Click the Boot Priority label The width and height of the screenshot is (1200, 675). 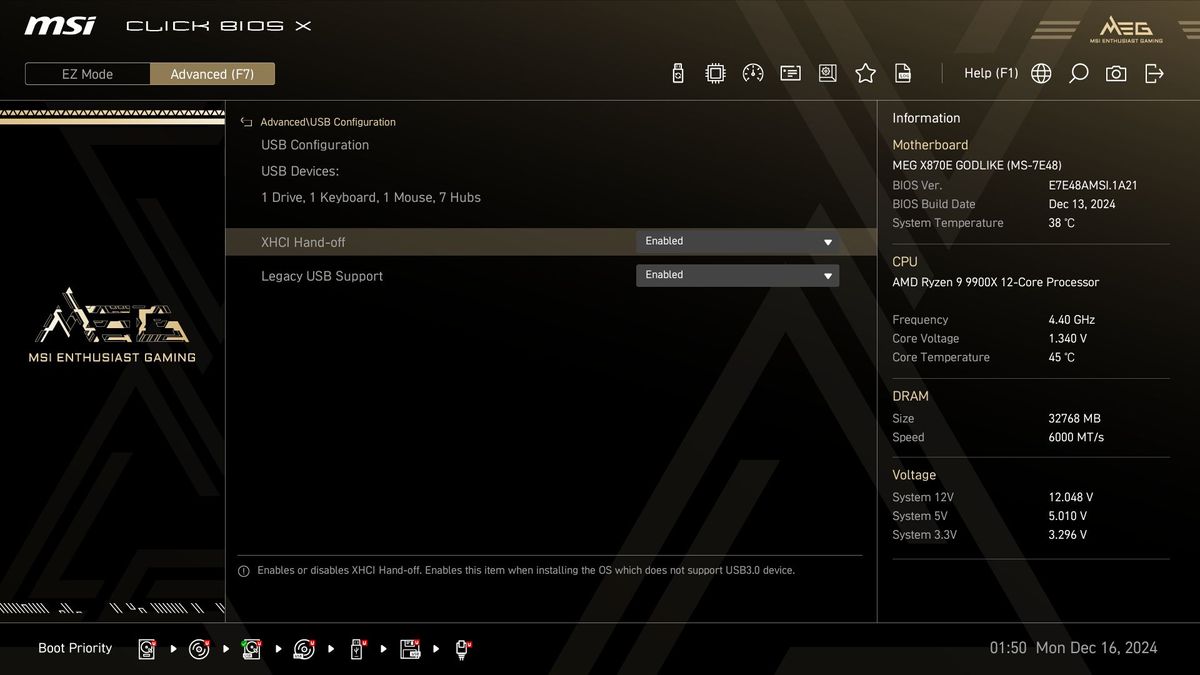point(75,648)
